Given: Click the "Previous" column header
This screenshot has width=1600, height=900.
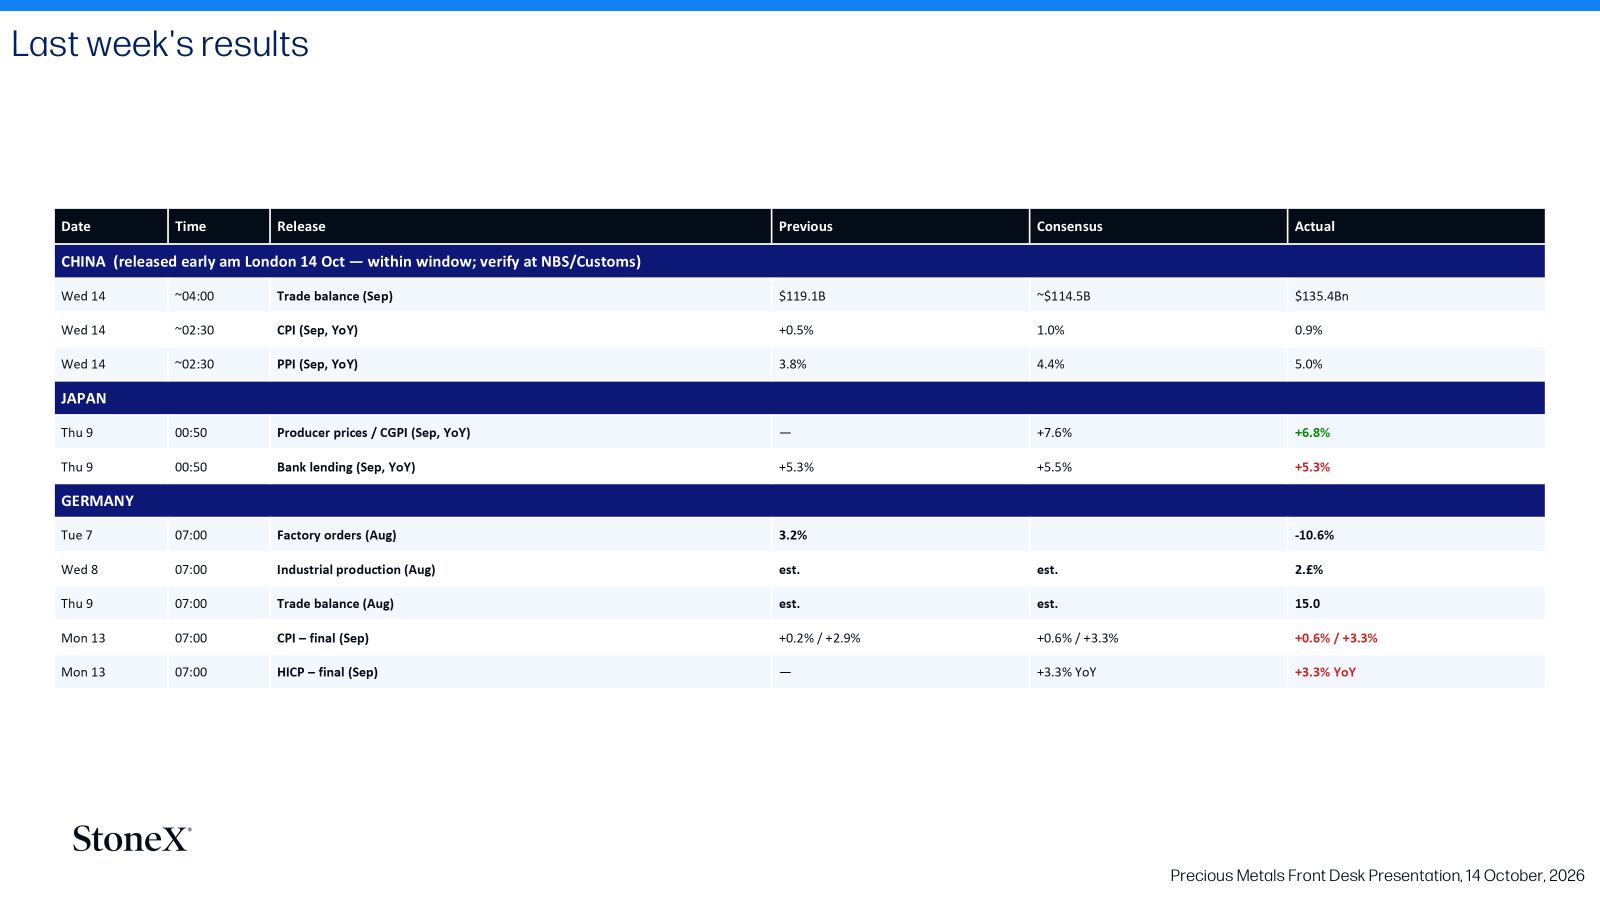Looking at the screenshot, I should [x=900, y=226].
